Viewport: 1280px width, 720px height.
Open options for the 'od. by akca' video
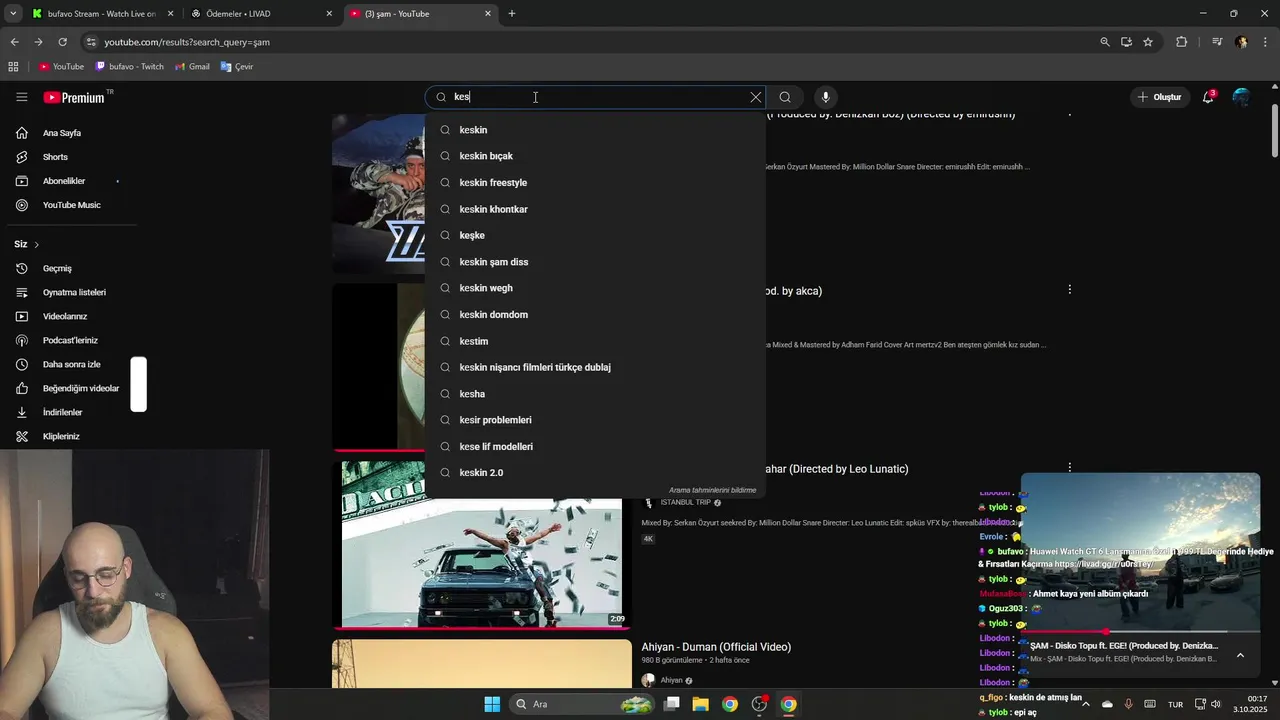[x=1069, y=289]
